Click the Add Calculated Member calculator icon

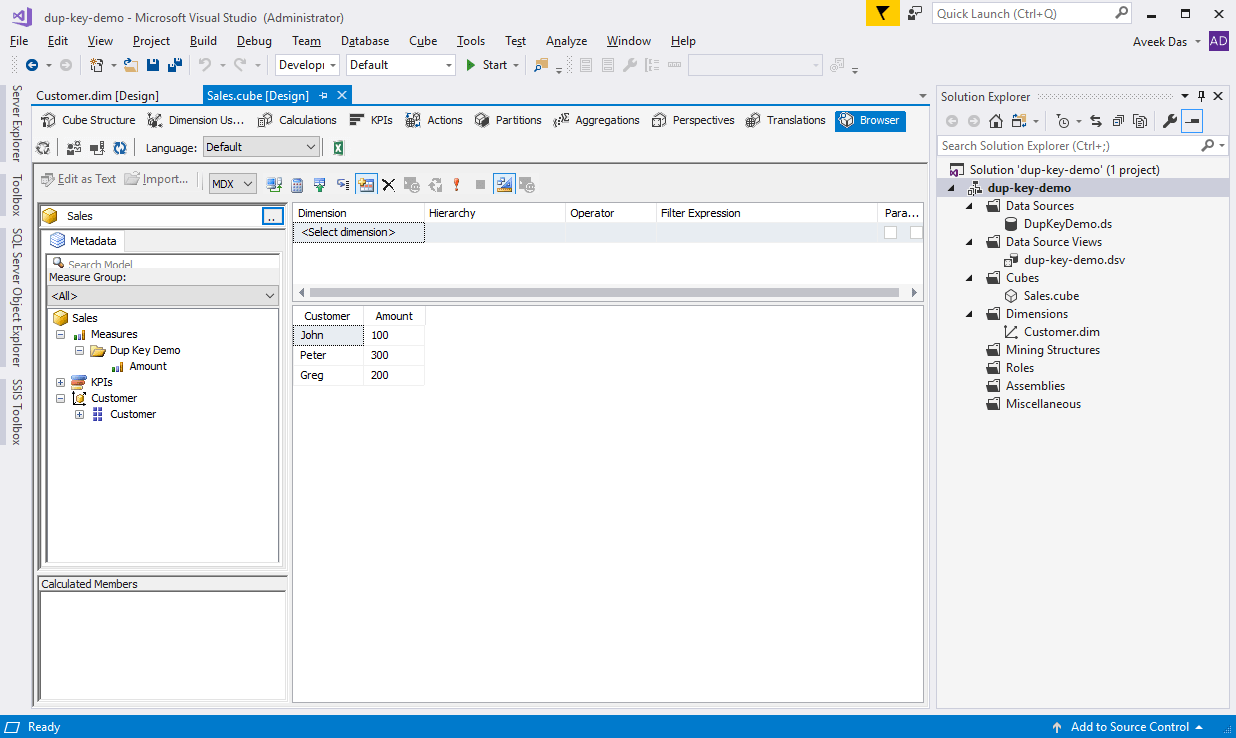click(297, 185)
